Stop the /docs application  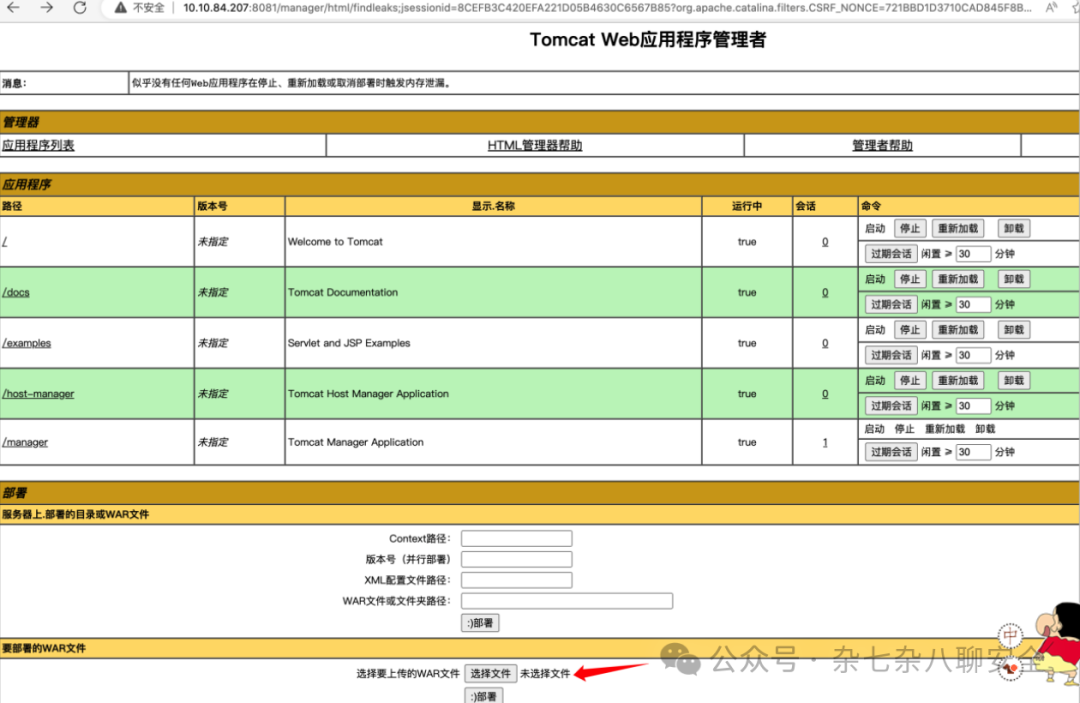pos(909,279)
